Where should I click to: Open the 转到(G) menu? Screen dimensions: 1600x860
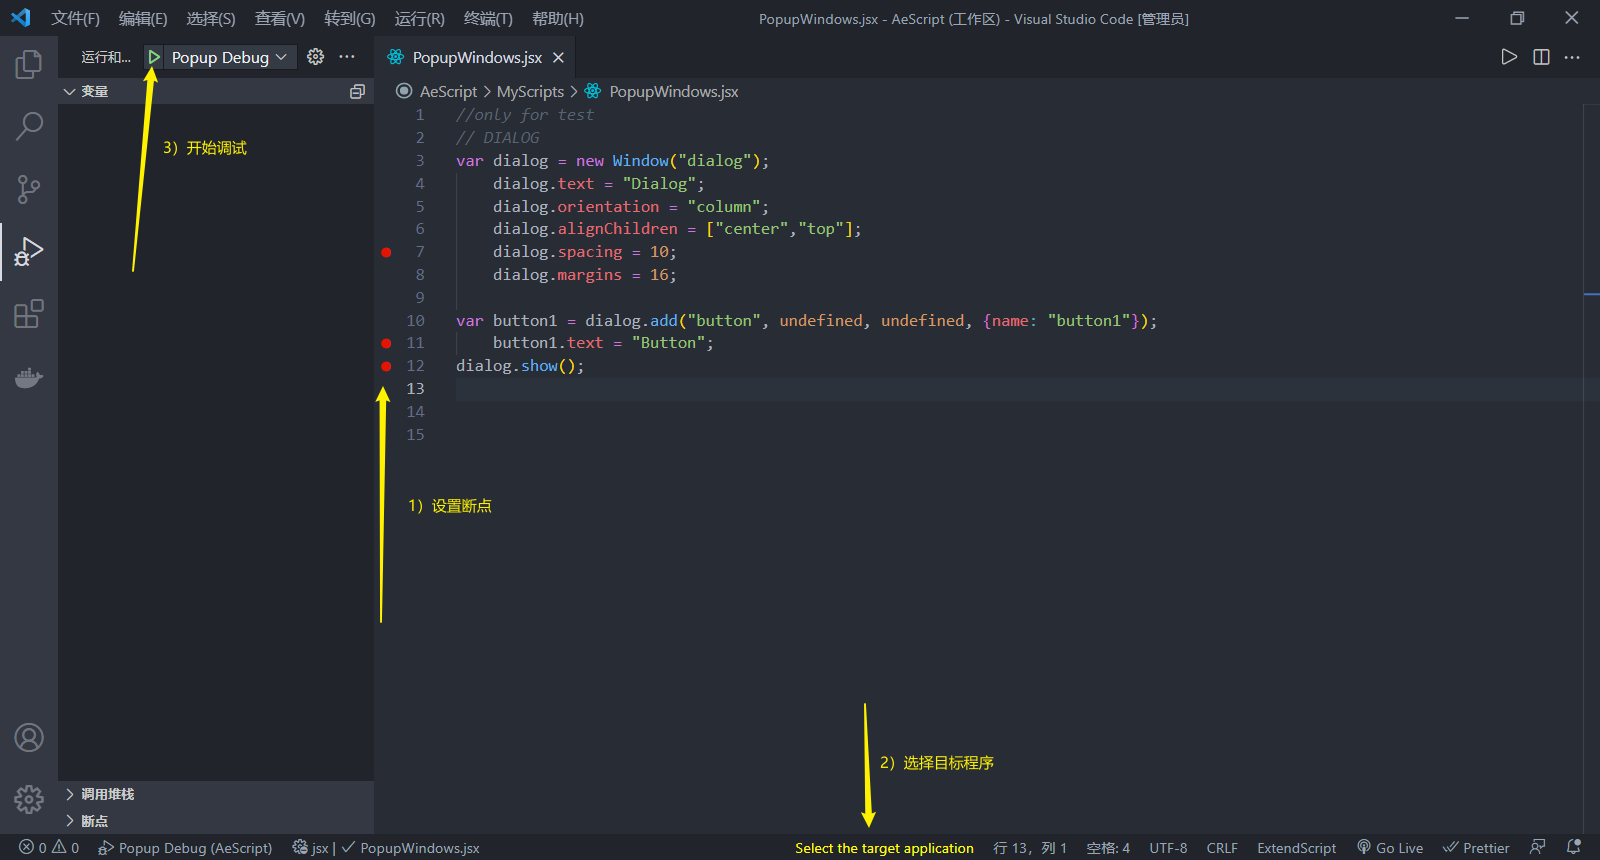click(x=350, y=19)
